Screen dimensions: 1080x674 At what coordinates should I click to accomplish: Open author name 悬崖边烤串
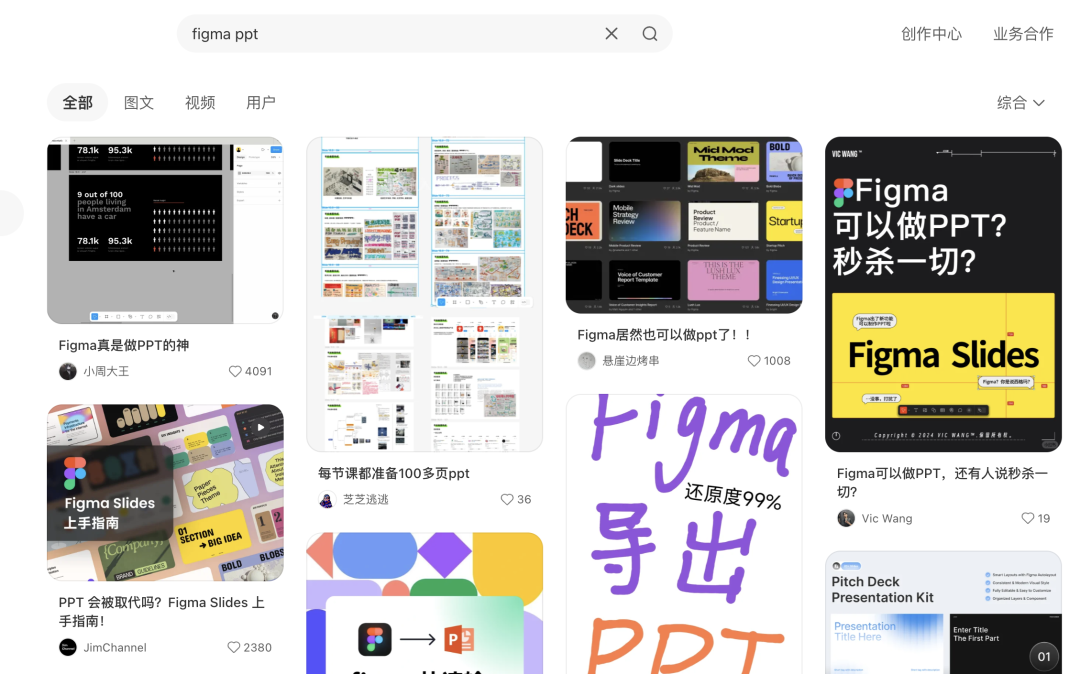(x=631, y=361)
